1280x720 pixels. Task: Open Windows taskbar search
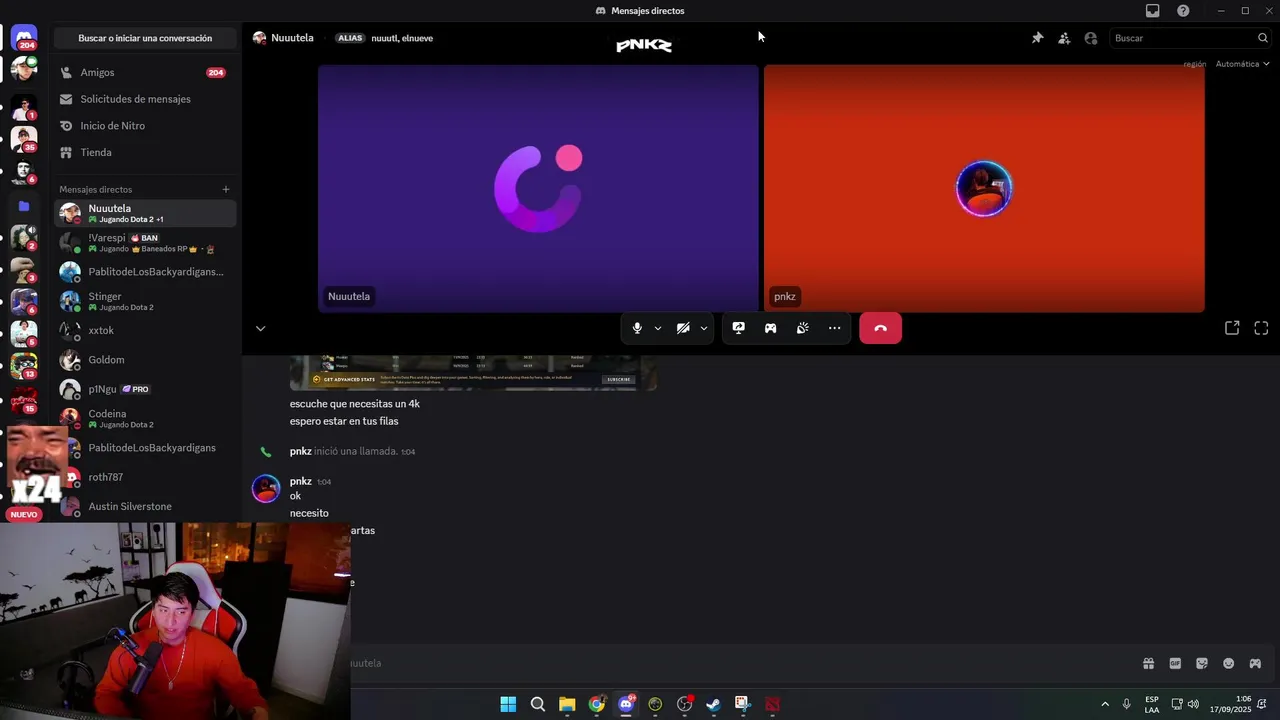tap(537, 704)
